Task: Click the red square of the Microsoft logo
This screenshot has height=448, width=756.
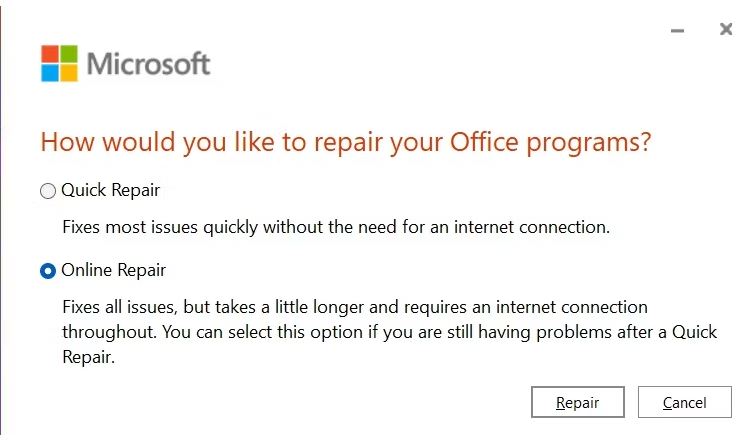Action: click(x=50, y=54)
